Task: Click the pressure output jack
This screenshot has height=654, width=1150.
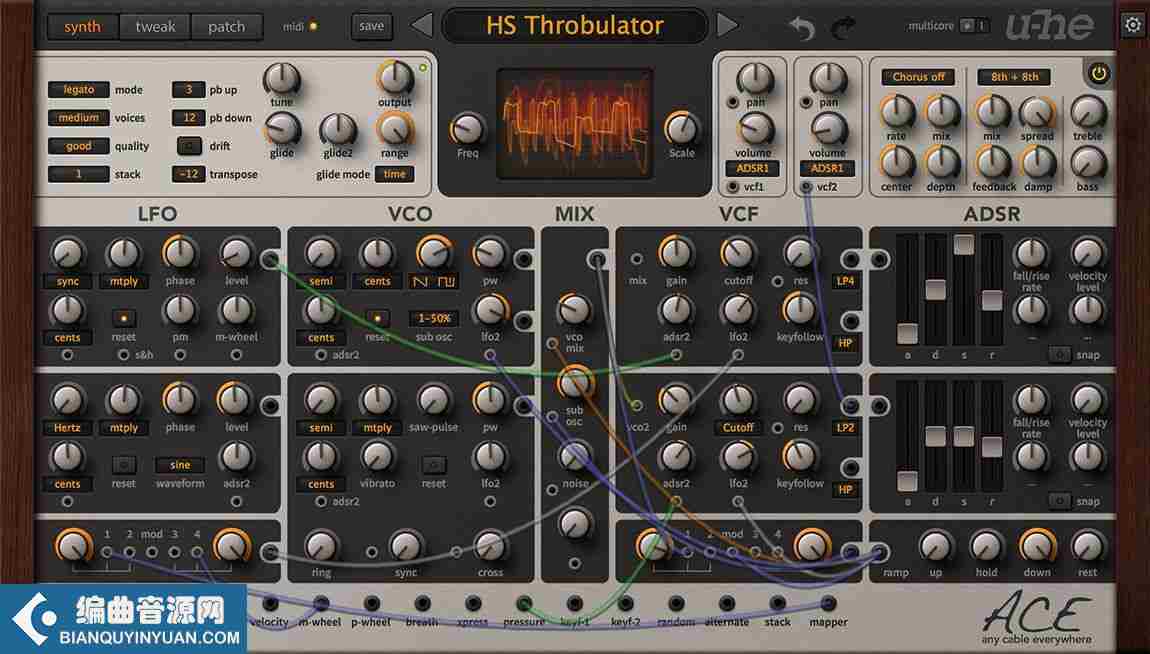Action: click(x=524, y=603)
